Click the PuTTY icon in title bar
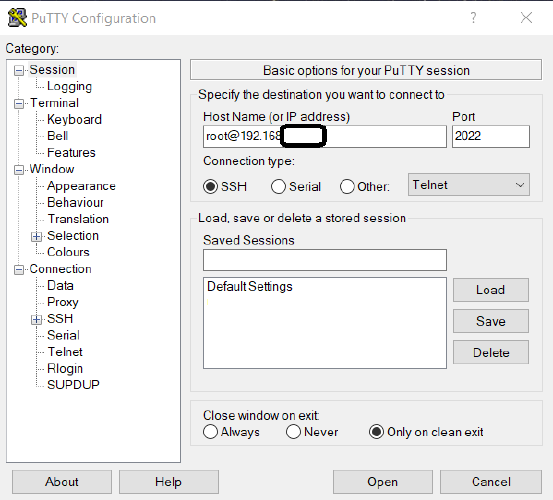 pos(17,18)
